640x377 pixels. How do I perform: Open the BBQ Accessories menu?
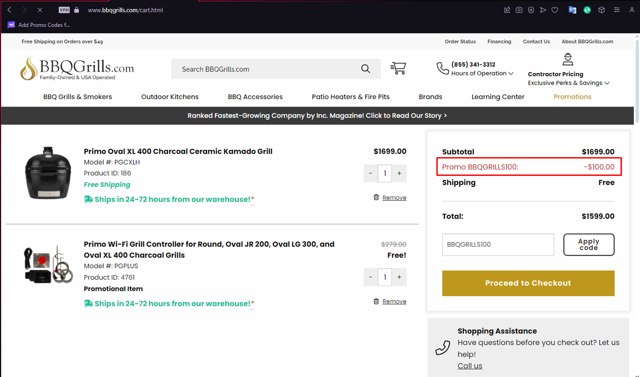(x=255, y=97)
